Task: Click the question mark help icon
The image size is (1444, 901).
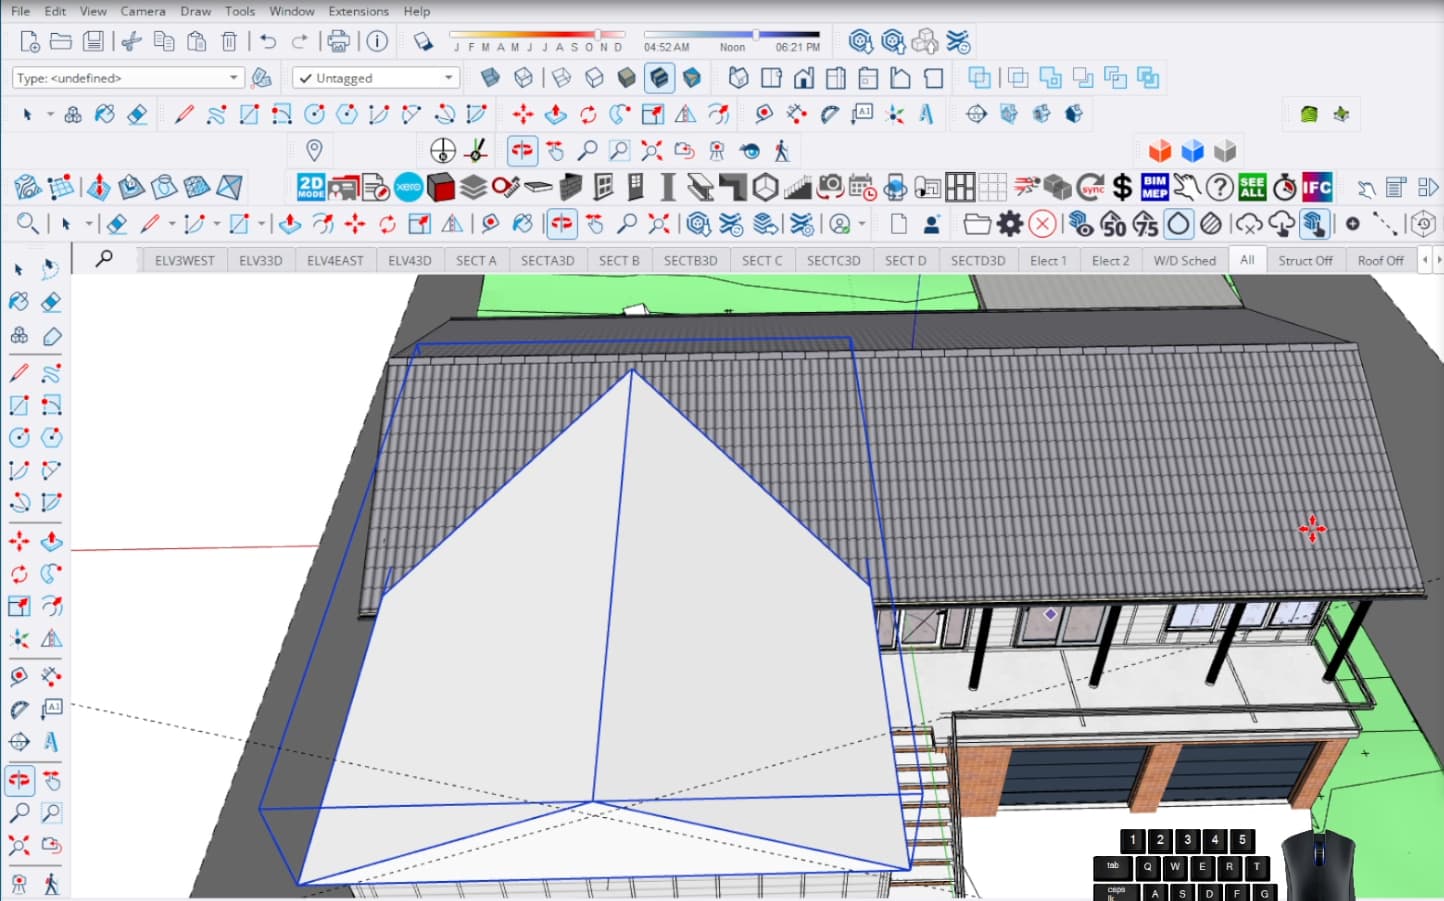Action: (1219, 187)
